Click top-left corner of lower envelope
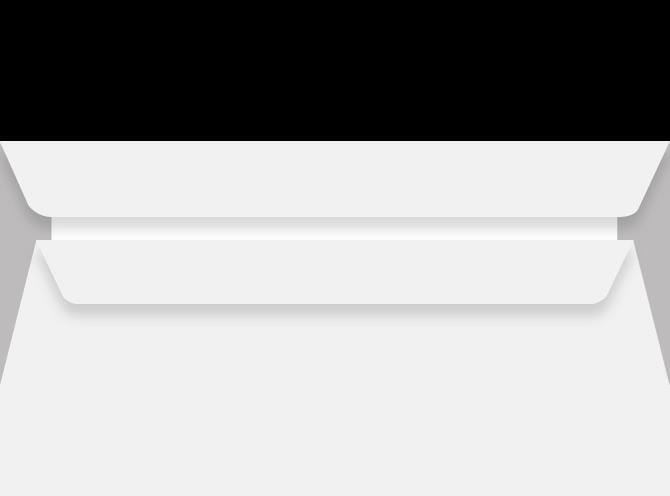This screenshot has height=496, width=670. (37, 241)
